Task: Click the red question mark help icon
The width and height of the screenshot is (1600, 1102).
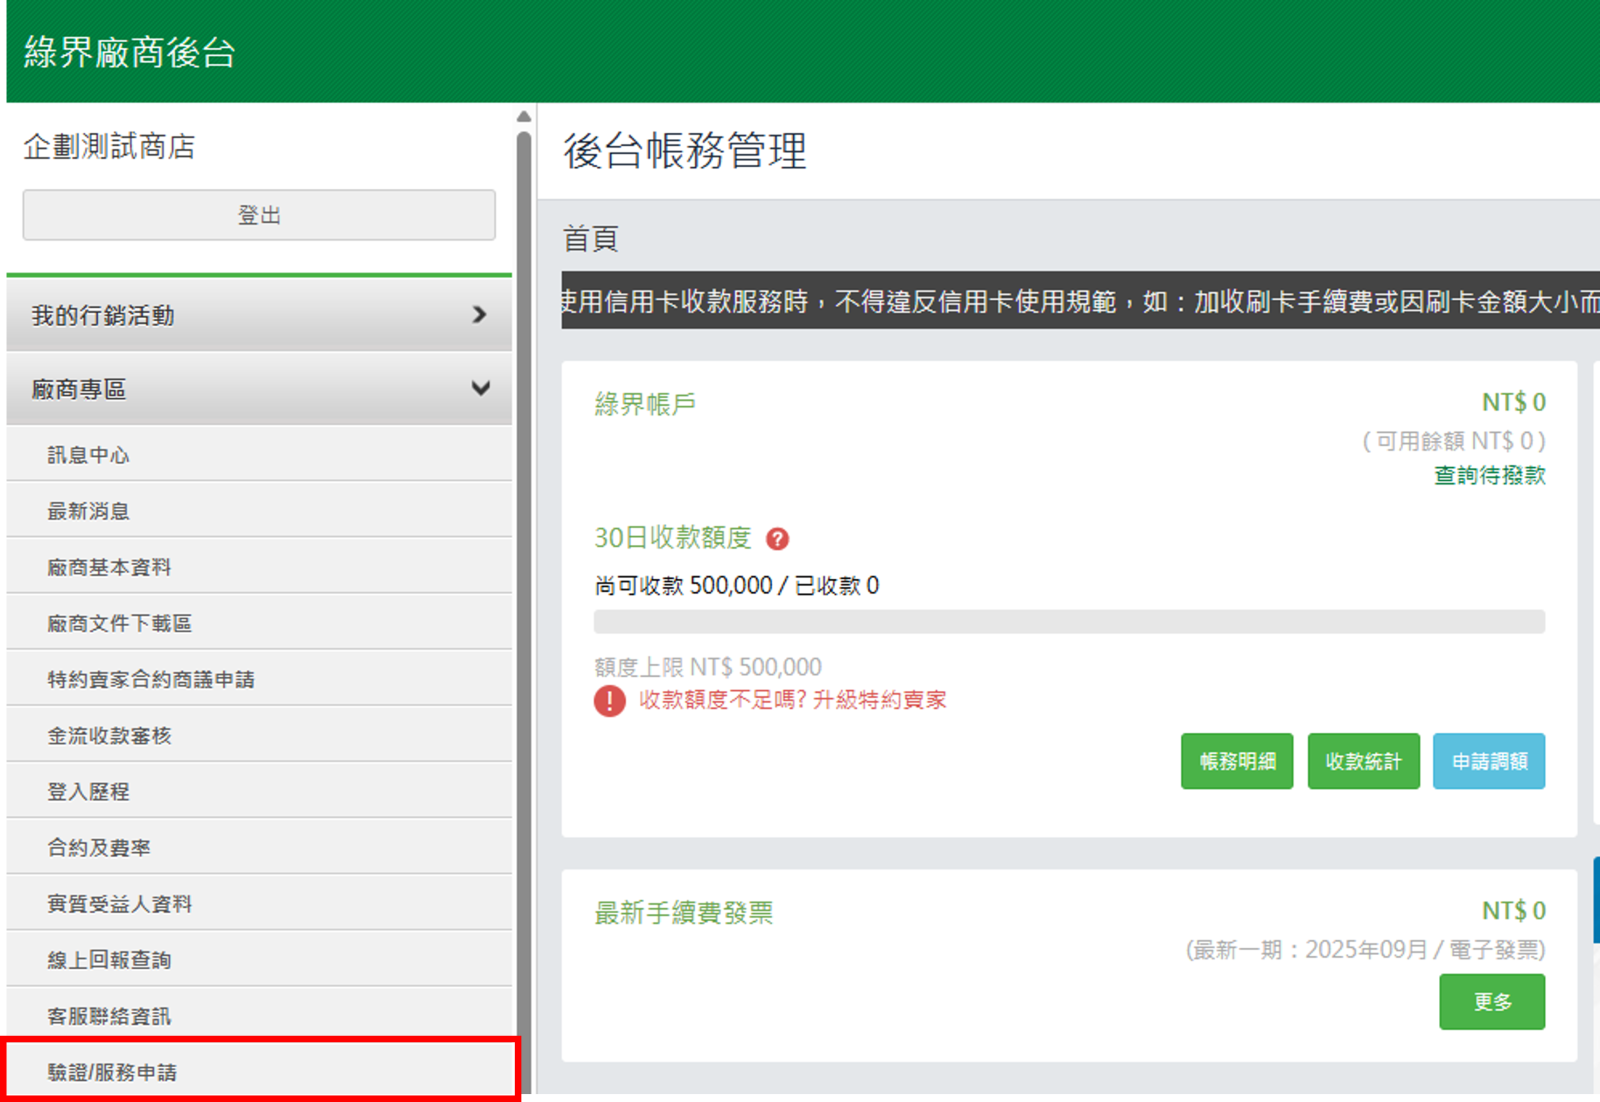Action: 777,539
